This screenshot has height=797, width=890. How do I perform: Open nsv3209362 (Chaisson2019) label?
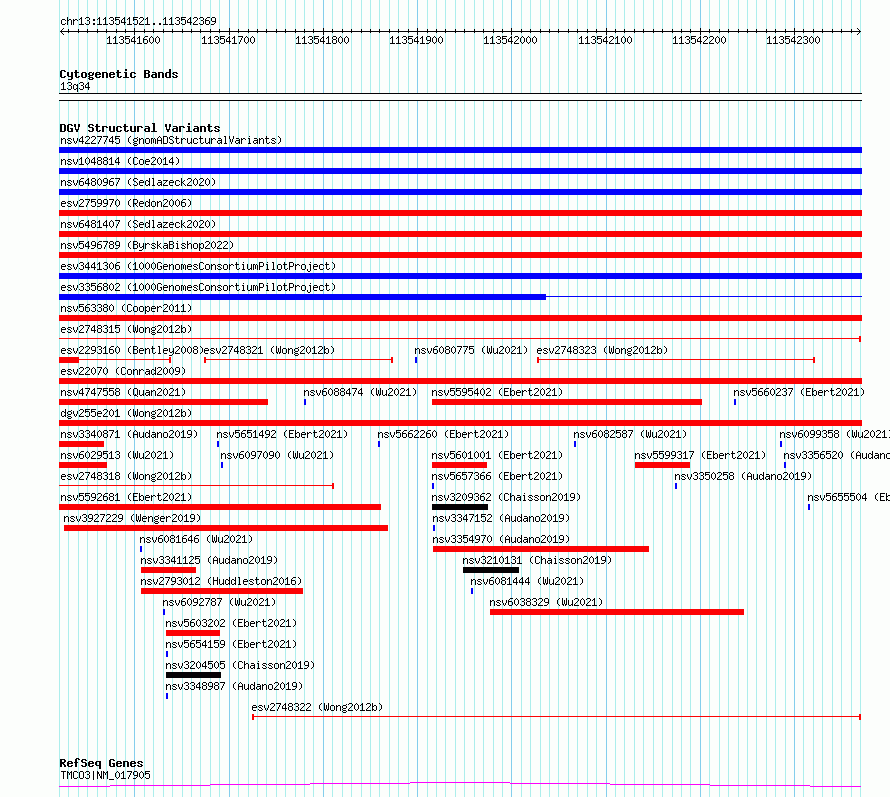pos(506,497)
